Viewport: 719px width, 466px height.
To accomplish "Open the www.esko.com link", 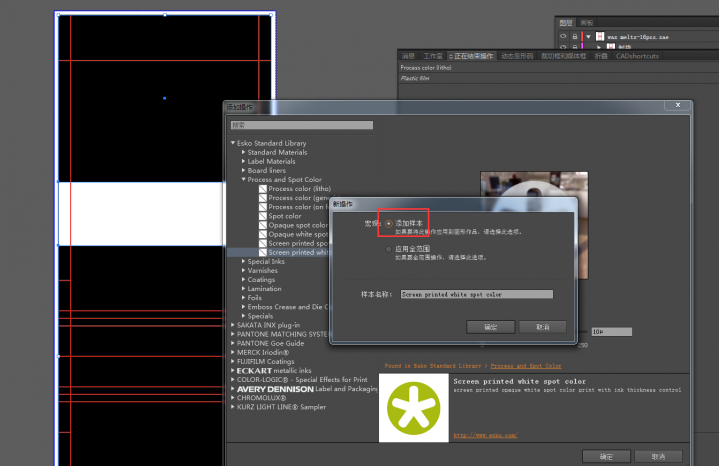I will [x=484, y=436].
